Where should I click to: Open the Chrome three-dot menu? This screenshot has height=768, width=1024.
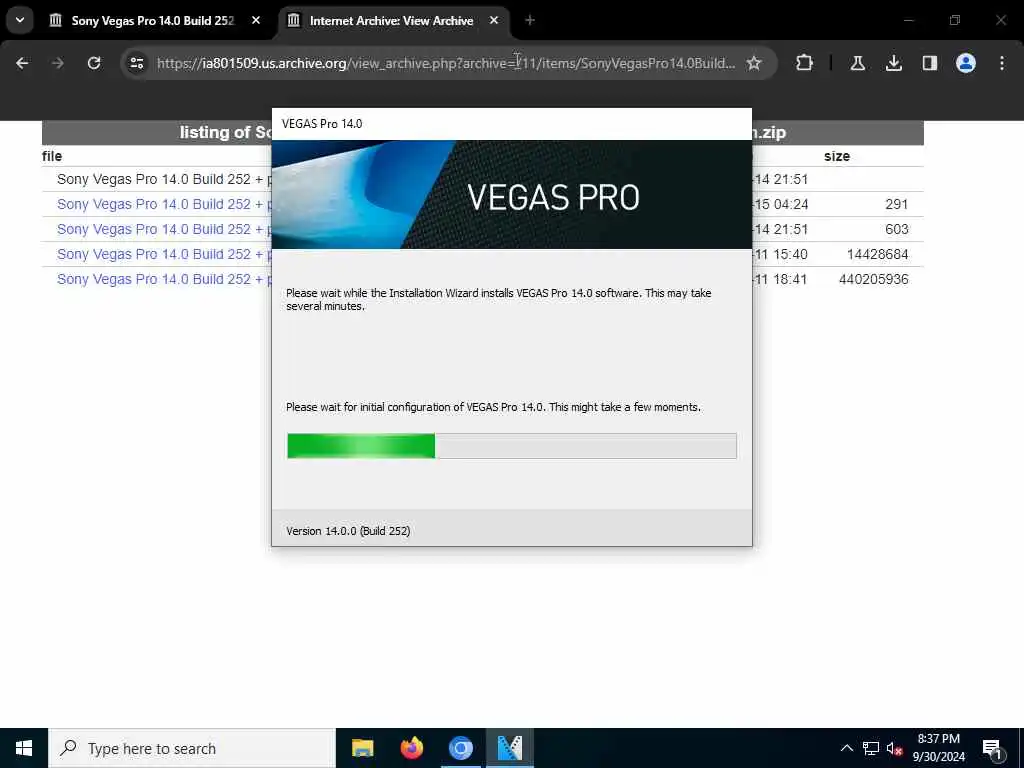(1002, 63)
